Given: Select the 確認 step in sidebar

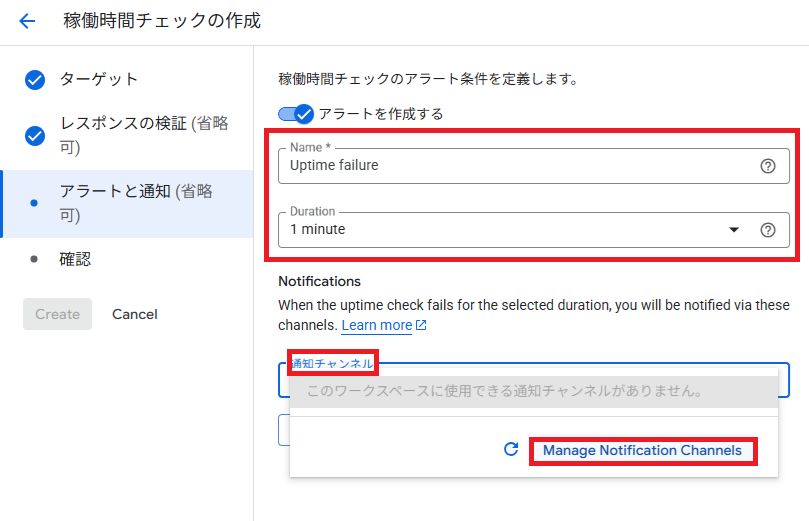Looking at the screenshot, I should (75, 259).
